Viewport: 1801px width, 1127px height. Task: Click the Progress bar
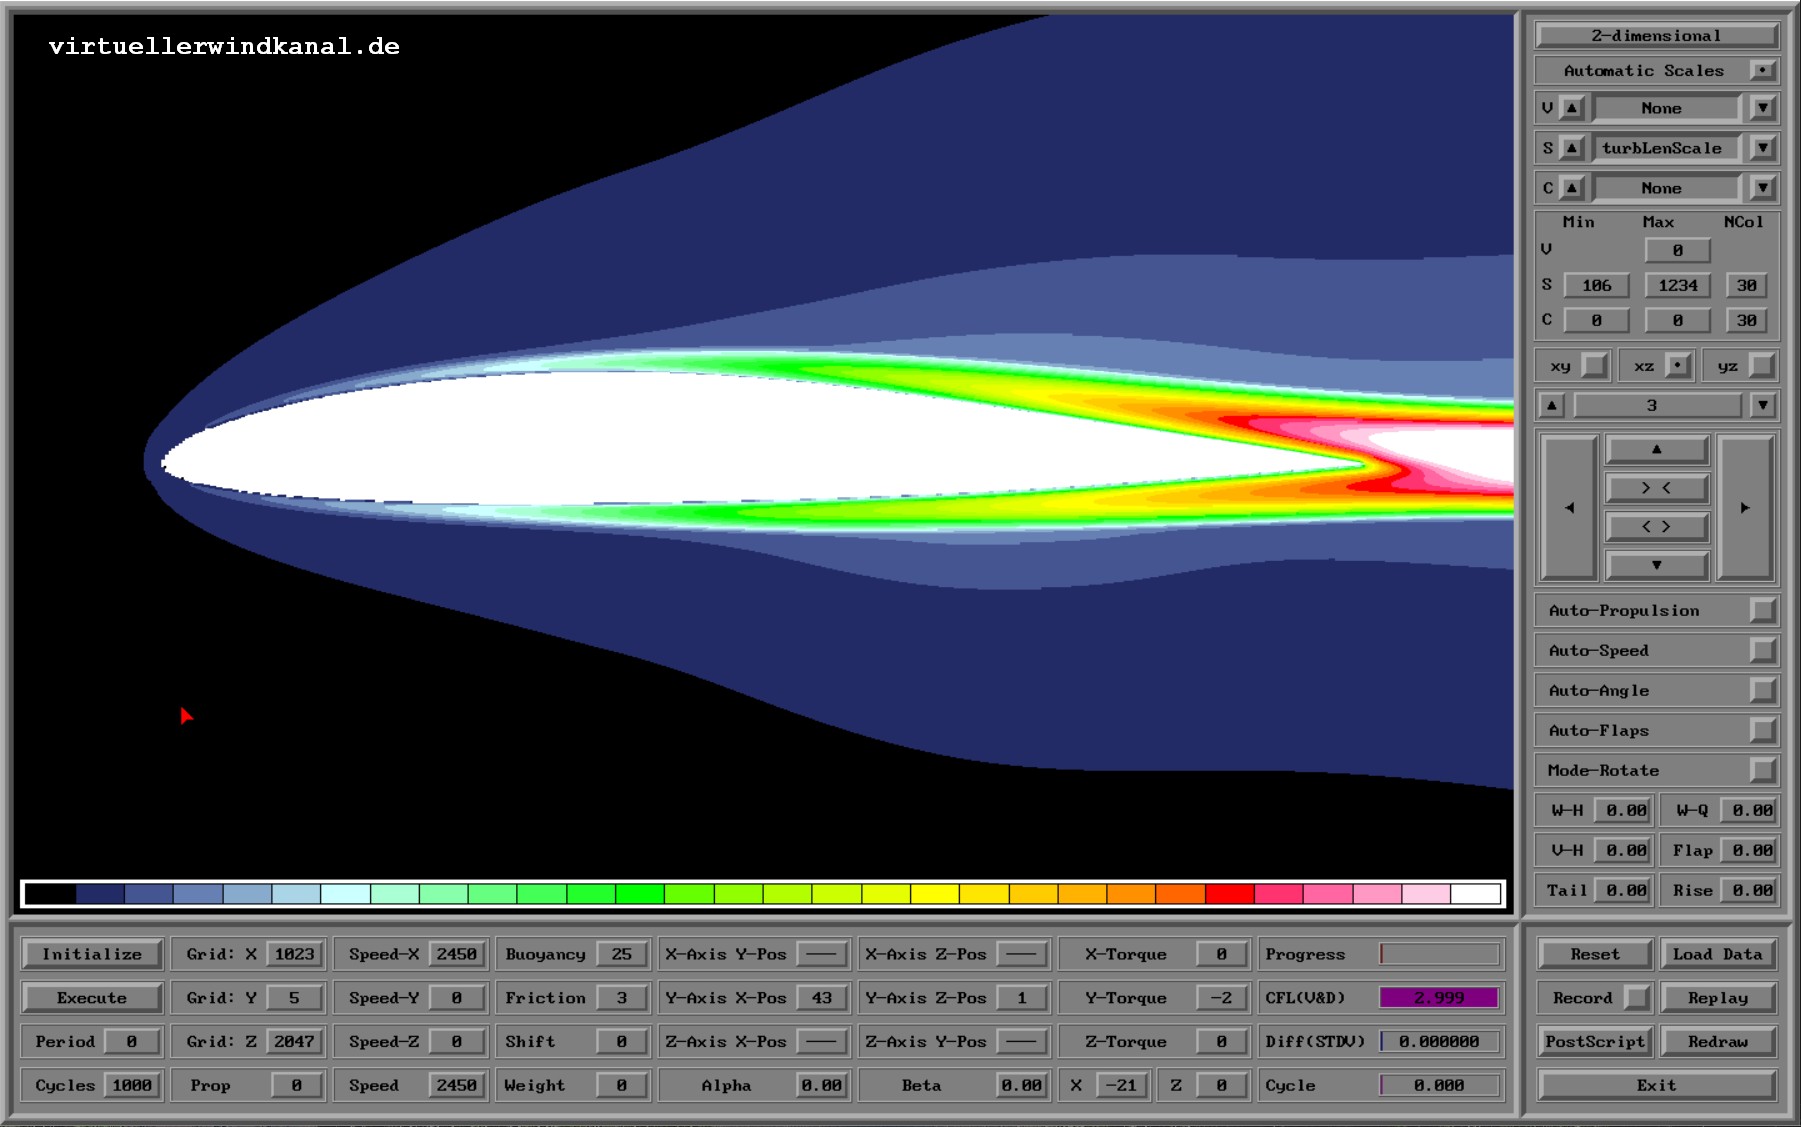click(1440, 954)
